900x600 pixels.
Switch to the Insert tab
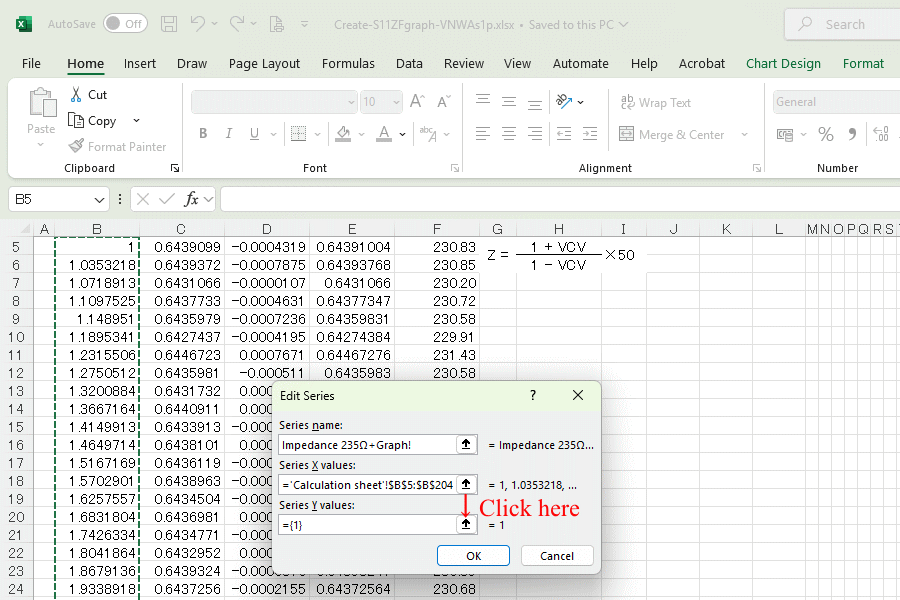pyautogui.click(x=139, y=63)
